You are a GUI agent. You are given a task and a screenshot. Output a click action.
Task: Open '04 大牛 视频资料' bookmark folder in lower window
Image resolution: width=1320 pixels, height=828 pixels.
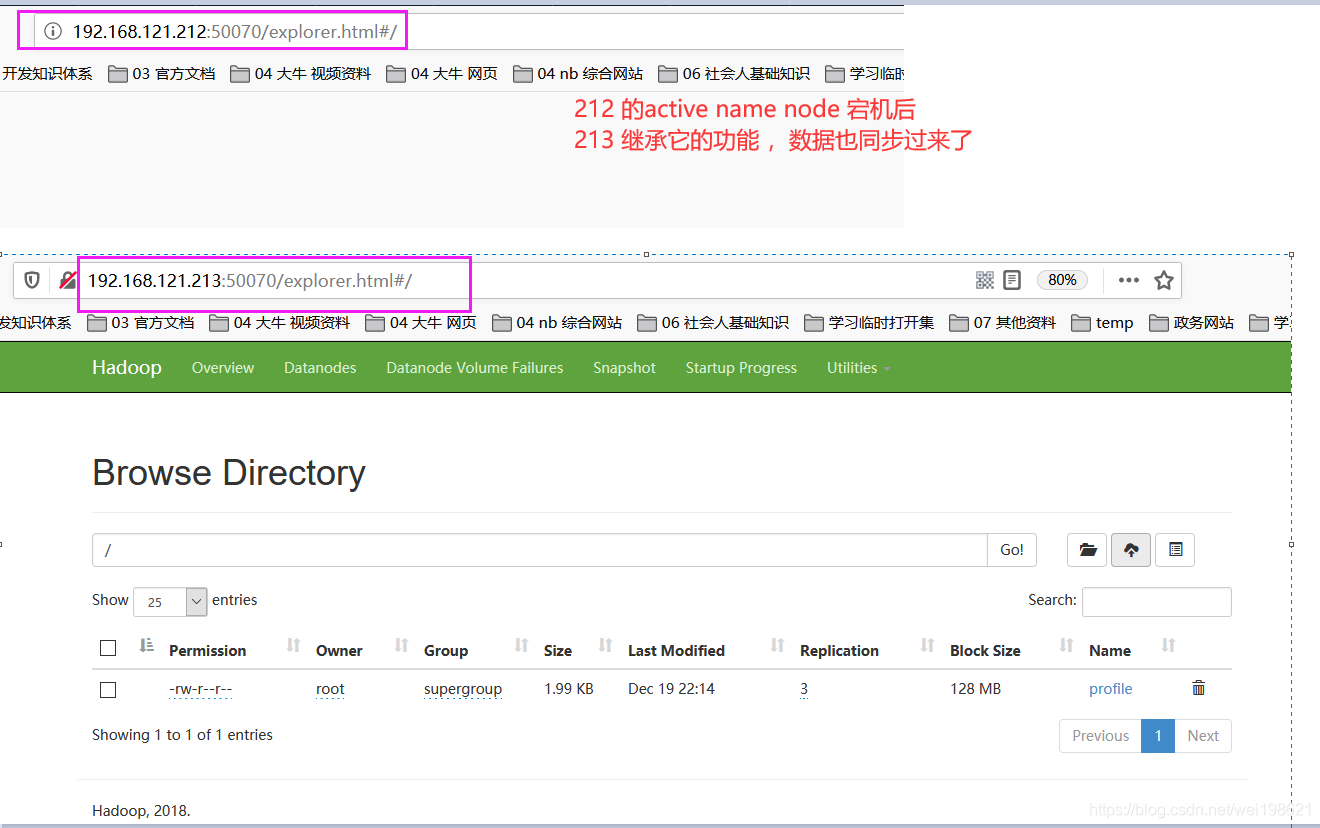280,323
